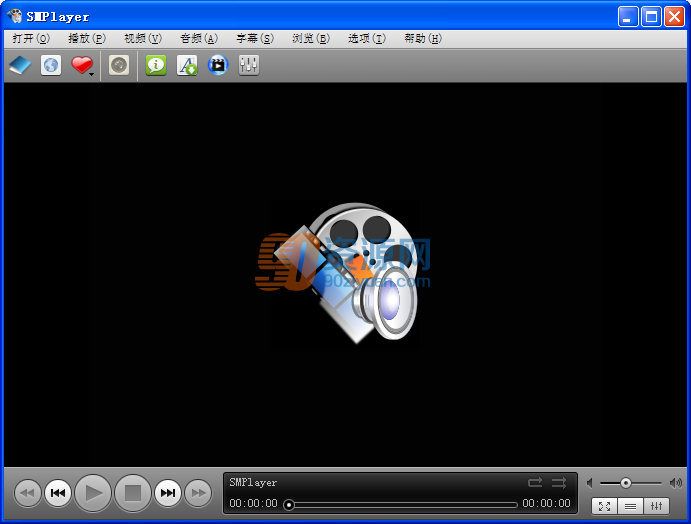Image resolution: width=691 pixels, height=524 pixels.
Task: Maximize the SMPlayer window
Action: [651, 17]
